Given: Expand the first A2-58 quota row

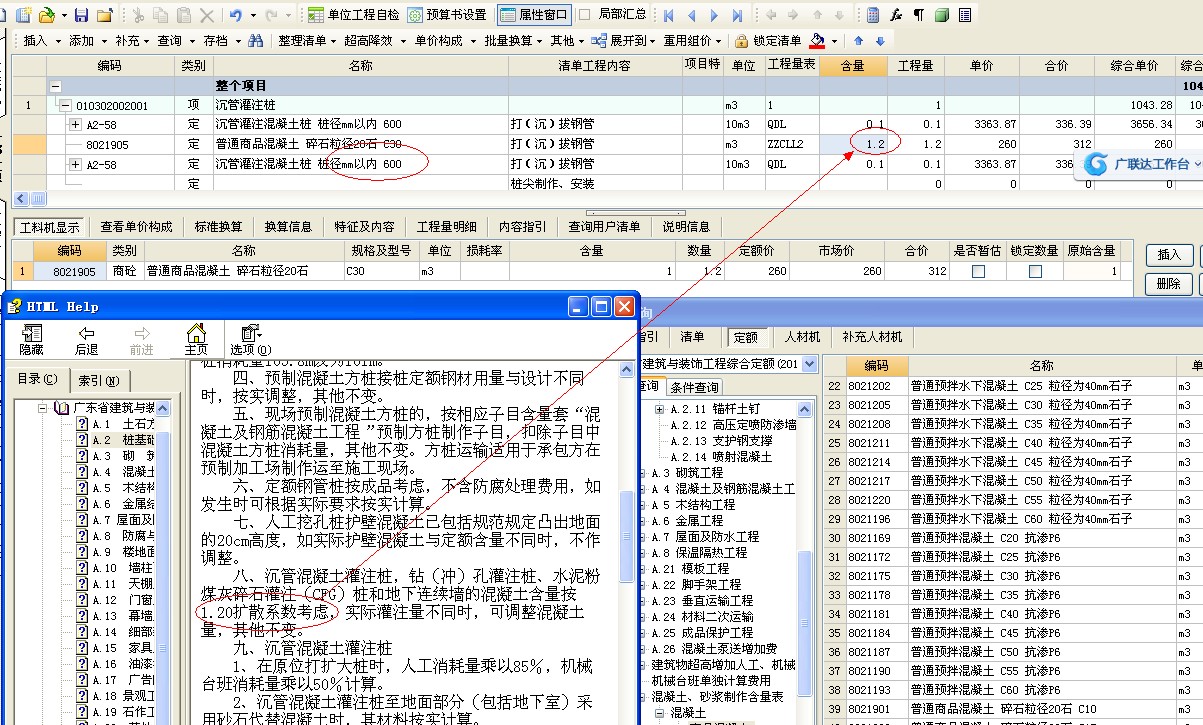Looking at the screenshot, I should (75, 124).
